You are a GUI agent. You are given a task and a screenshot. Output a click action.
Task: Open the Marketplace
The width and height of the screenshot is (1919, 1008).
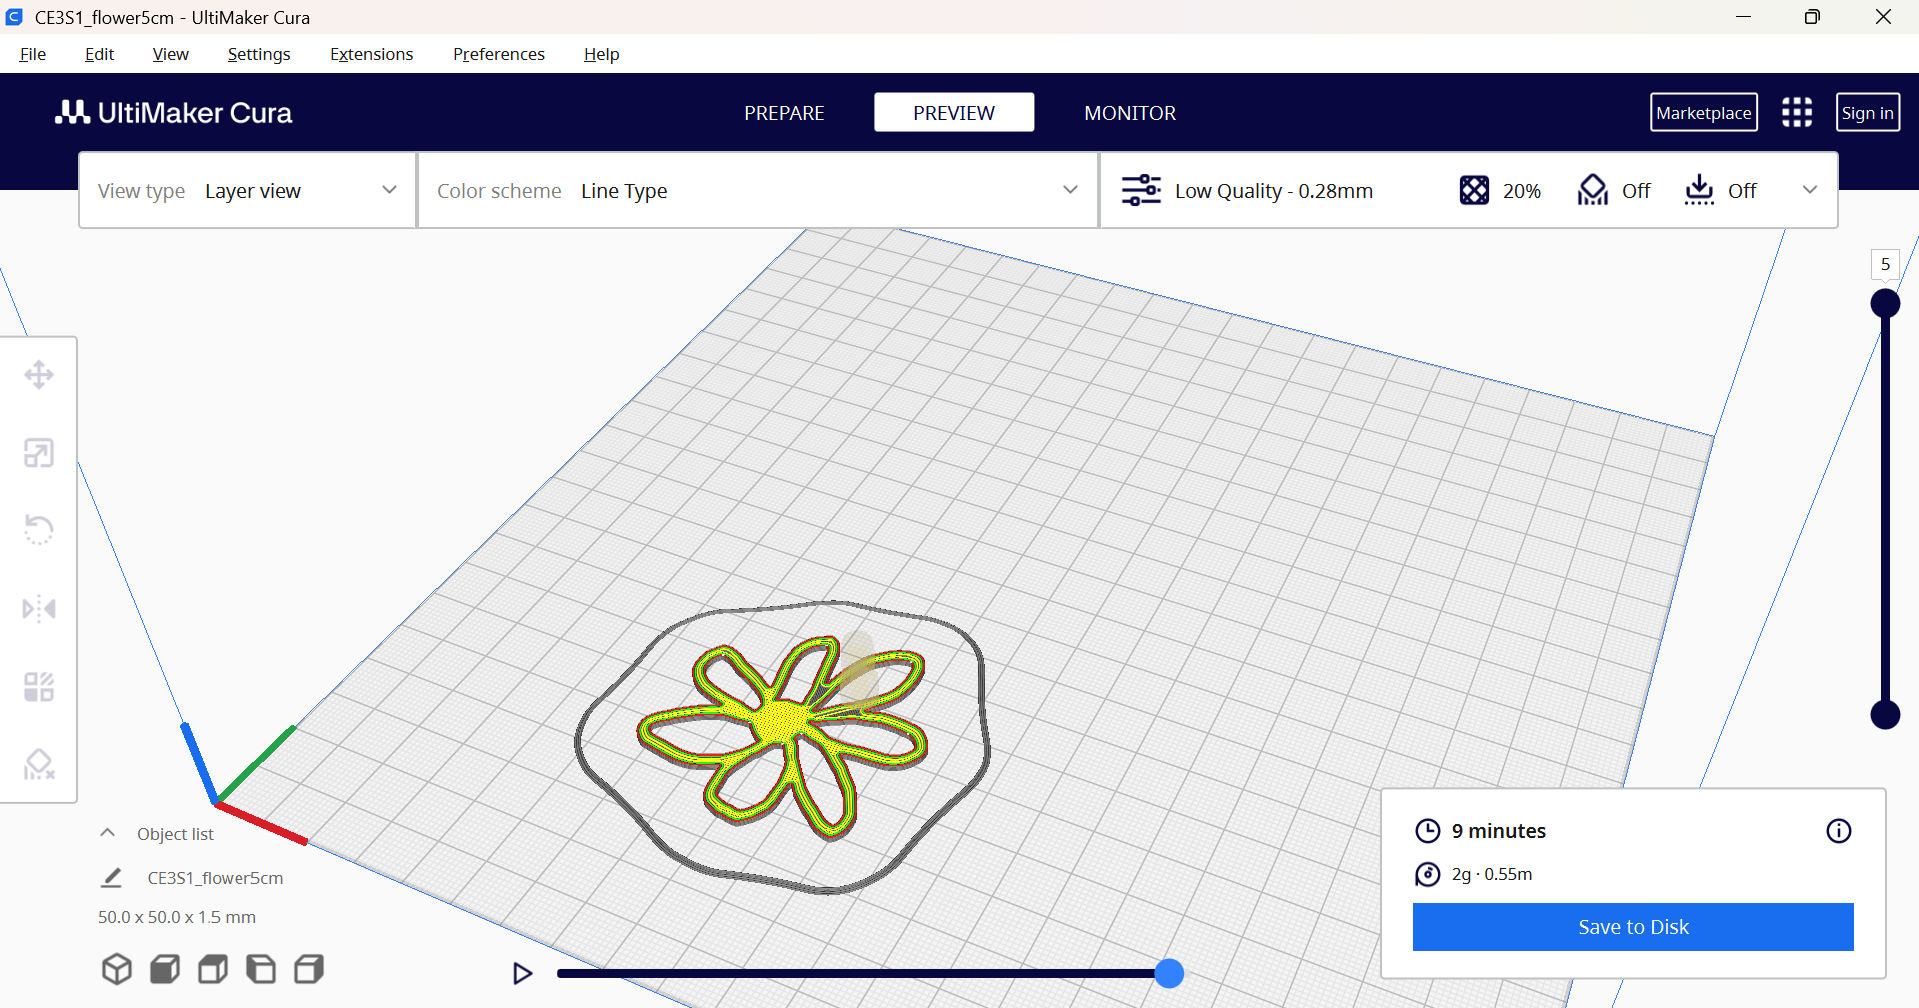pyautogui.click(x=1703, y=112)
